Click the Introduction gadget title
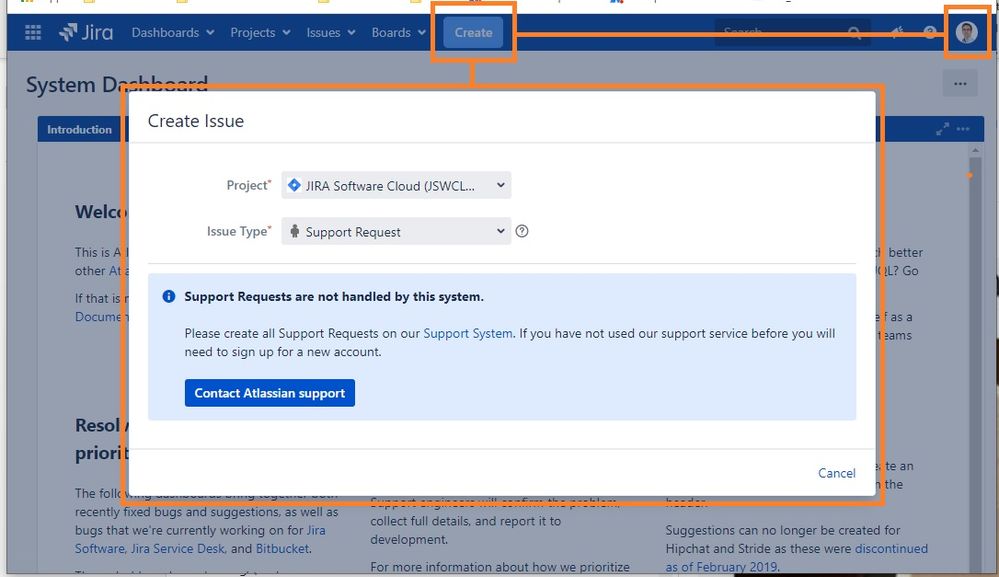 79,129
